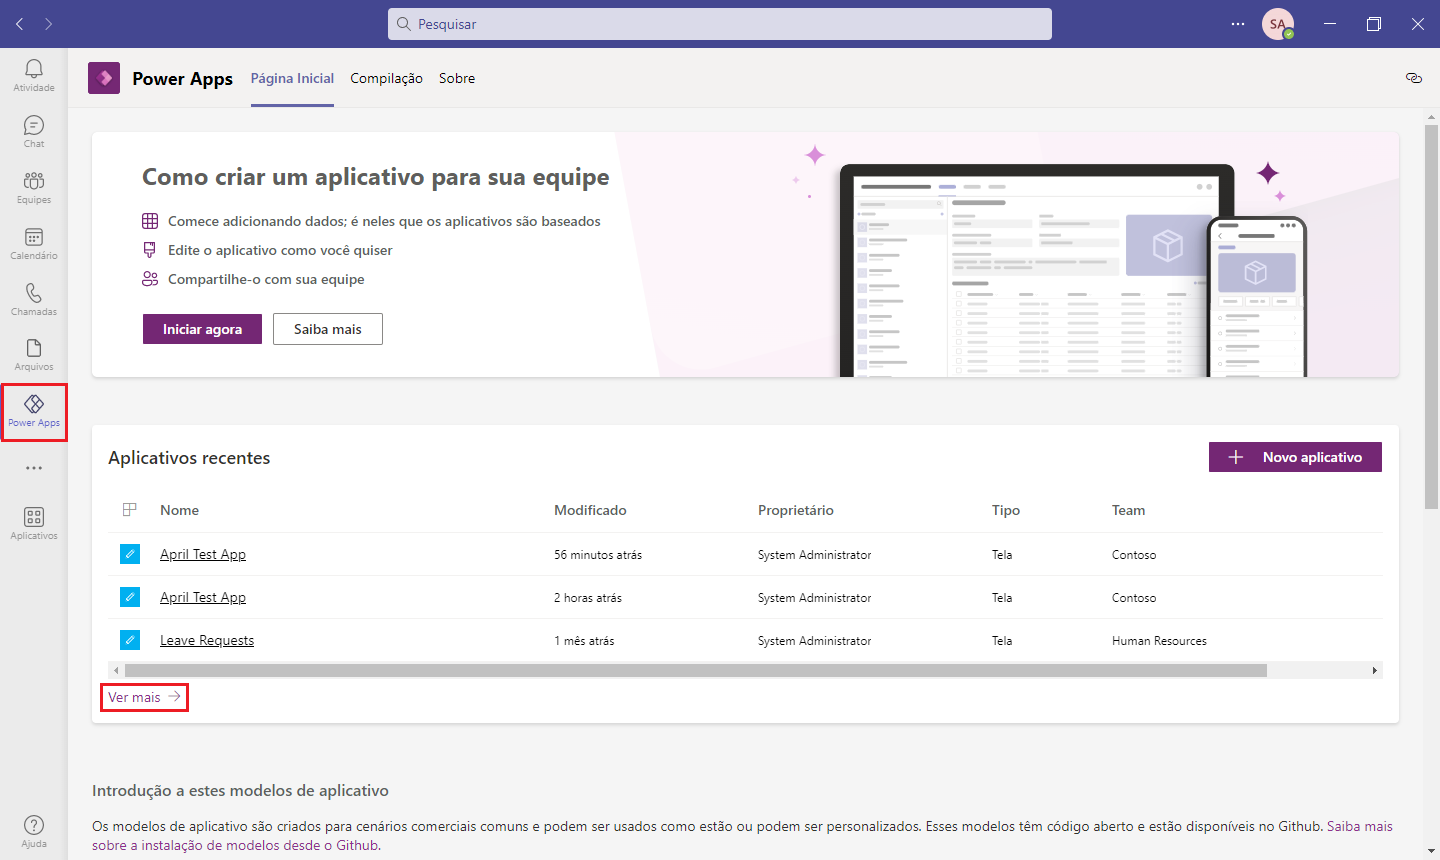The image size is (1440, 860).
Task: Open the Sobre tab
Action: 457,78
